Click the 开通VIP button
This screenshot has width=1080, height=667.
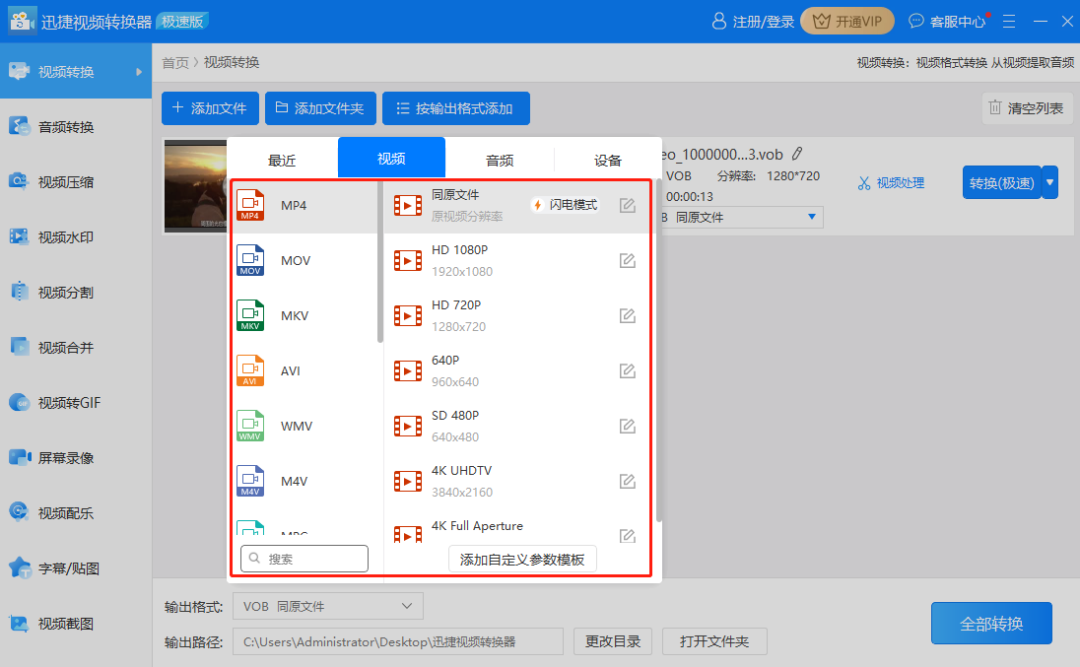(x=848, y=21)
